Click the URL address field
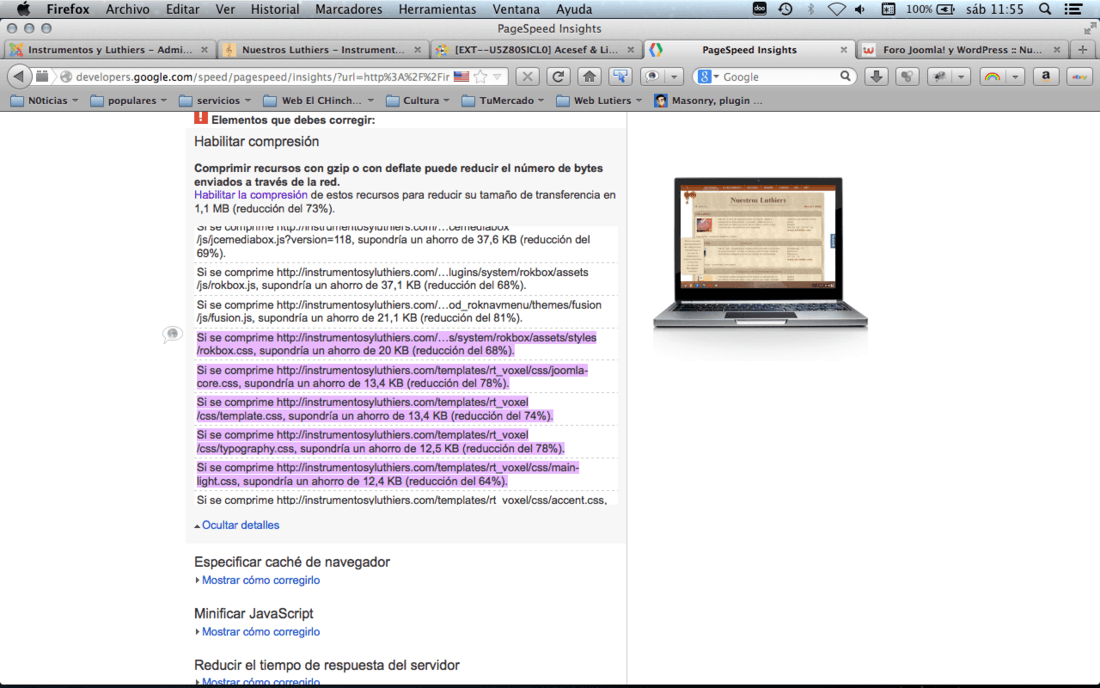 tap(262, 76)
